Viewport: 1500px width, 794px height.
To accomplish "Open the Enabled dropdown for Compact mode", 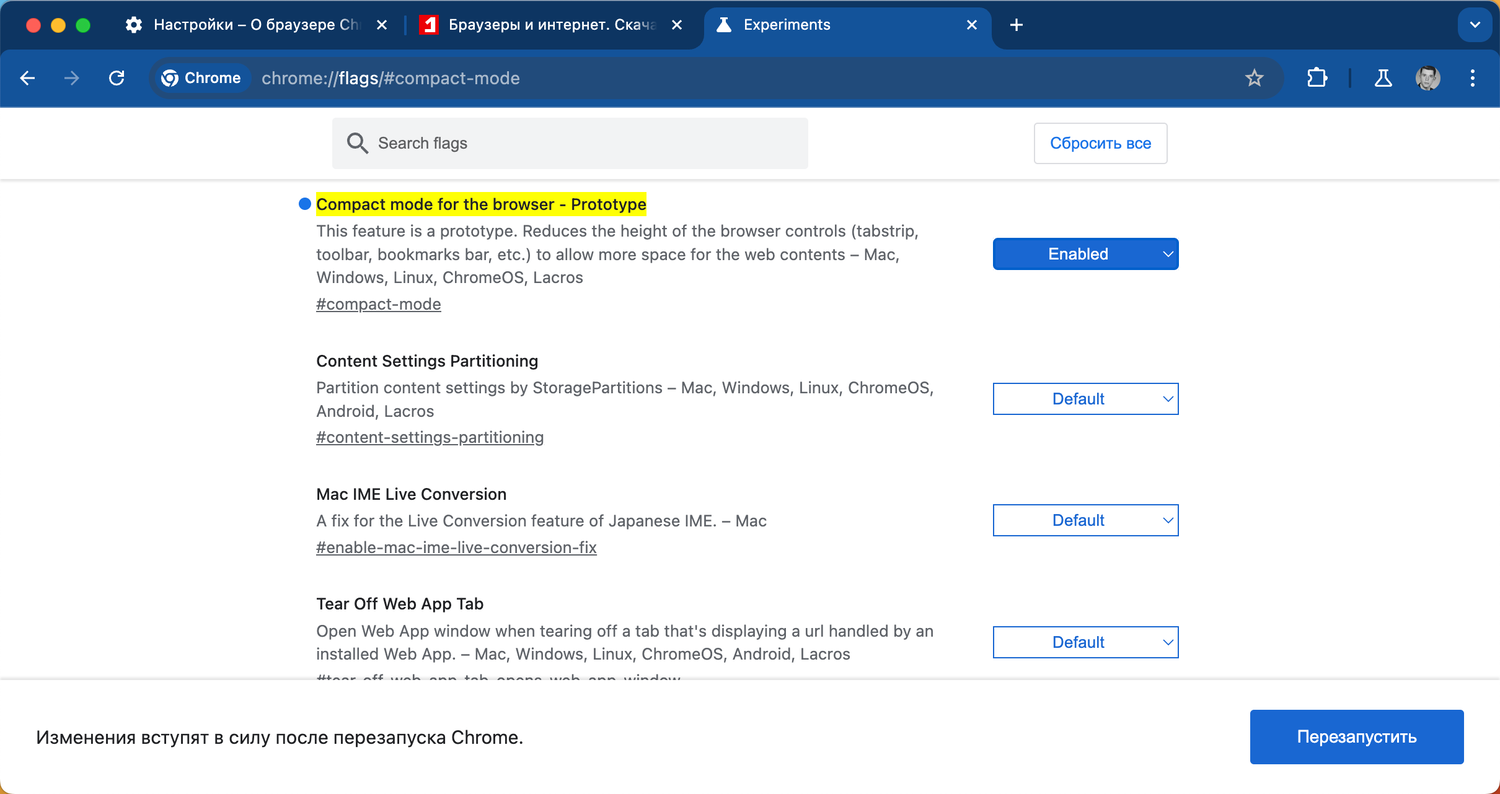I will coord(1085,254).
